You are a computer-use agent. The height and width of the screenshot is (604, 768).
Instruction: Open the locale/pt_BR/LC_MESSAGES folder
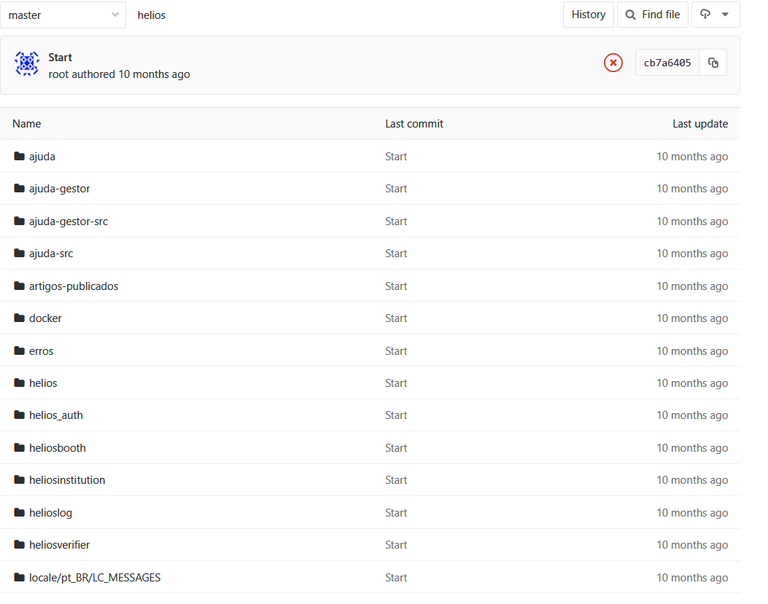95,578
